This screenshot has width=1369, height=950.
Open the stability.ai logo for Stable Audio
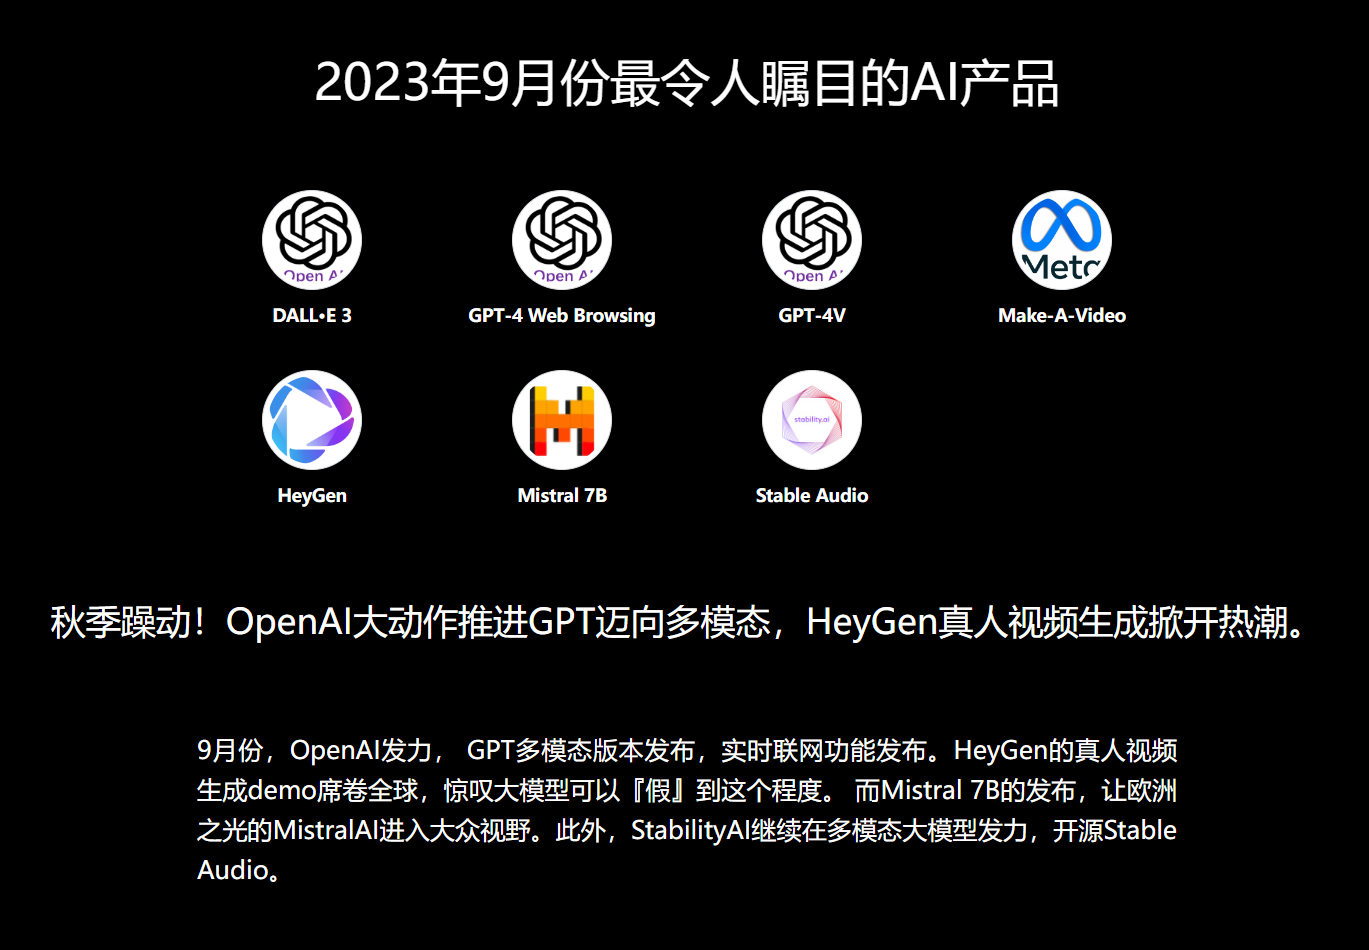click(x=812, y=420)
